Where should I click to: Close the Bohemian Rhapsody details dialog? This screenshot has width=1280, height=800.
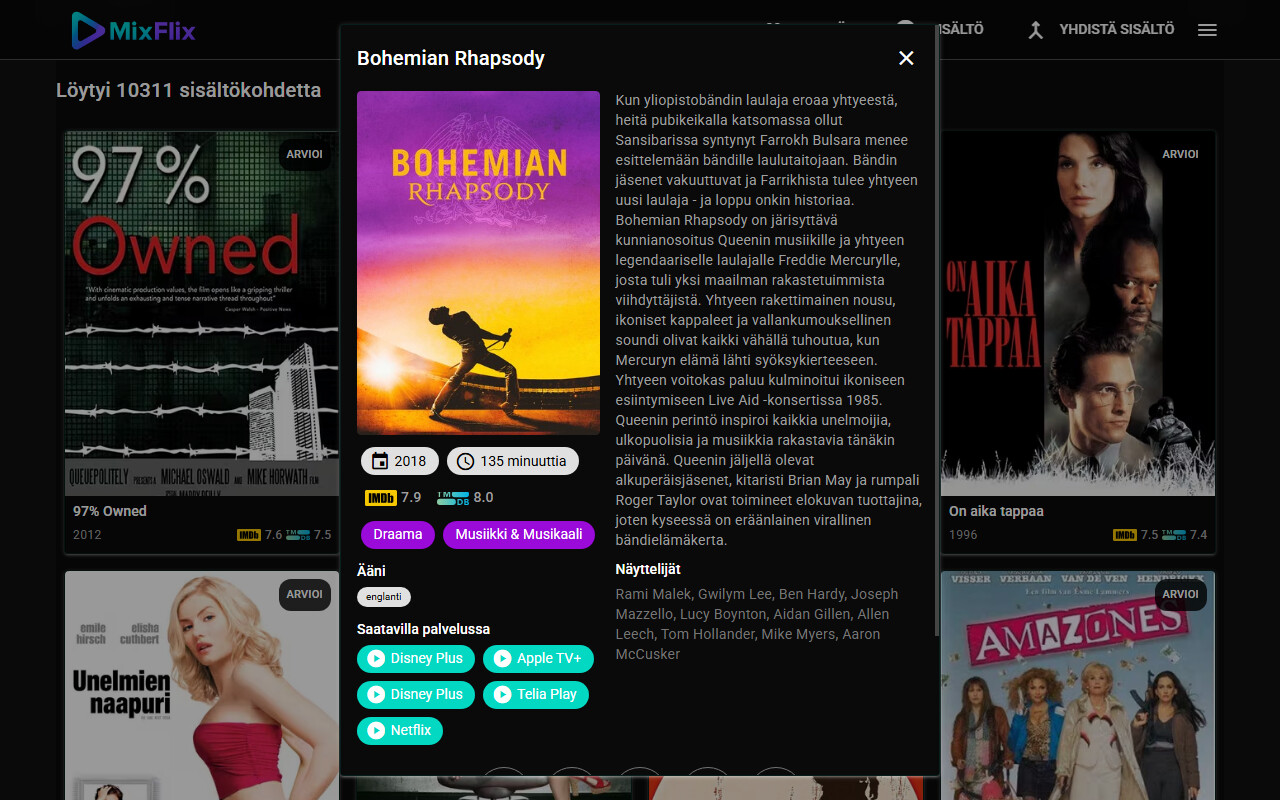(x=906, y=58)
